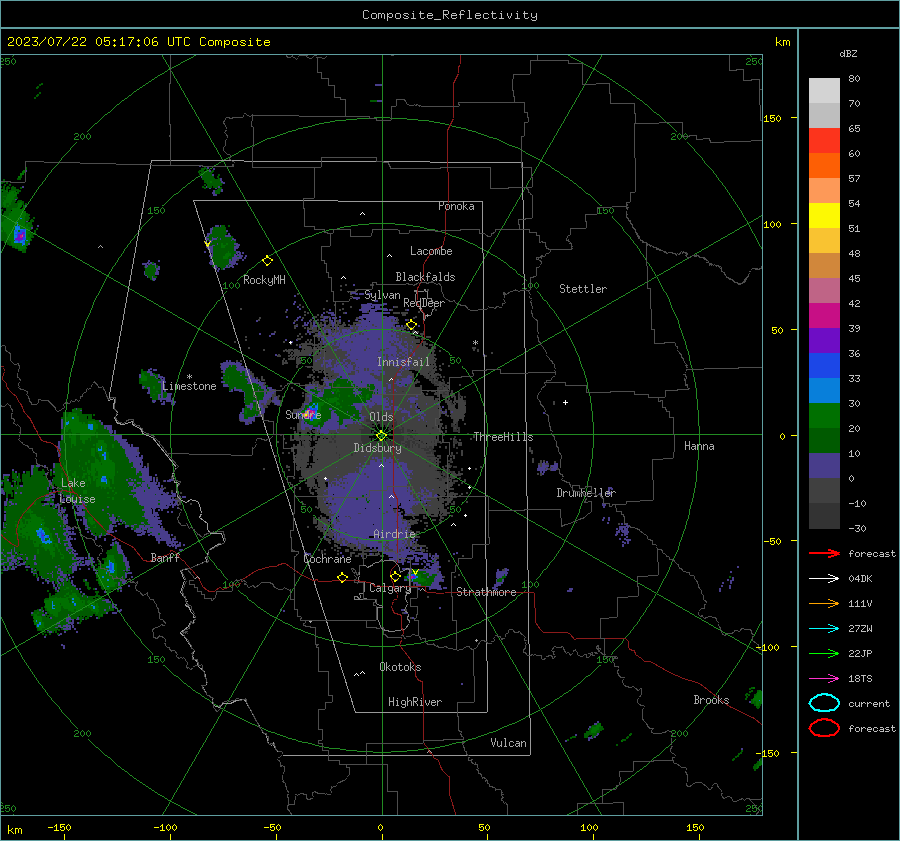
Task: Click the 80-70 dBZ light gray swatch
Action: coord(824,90)
